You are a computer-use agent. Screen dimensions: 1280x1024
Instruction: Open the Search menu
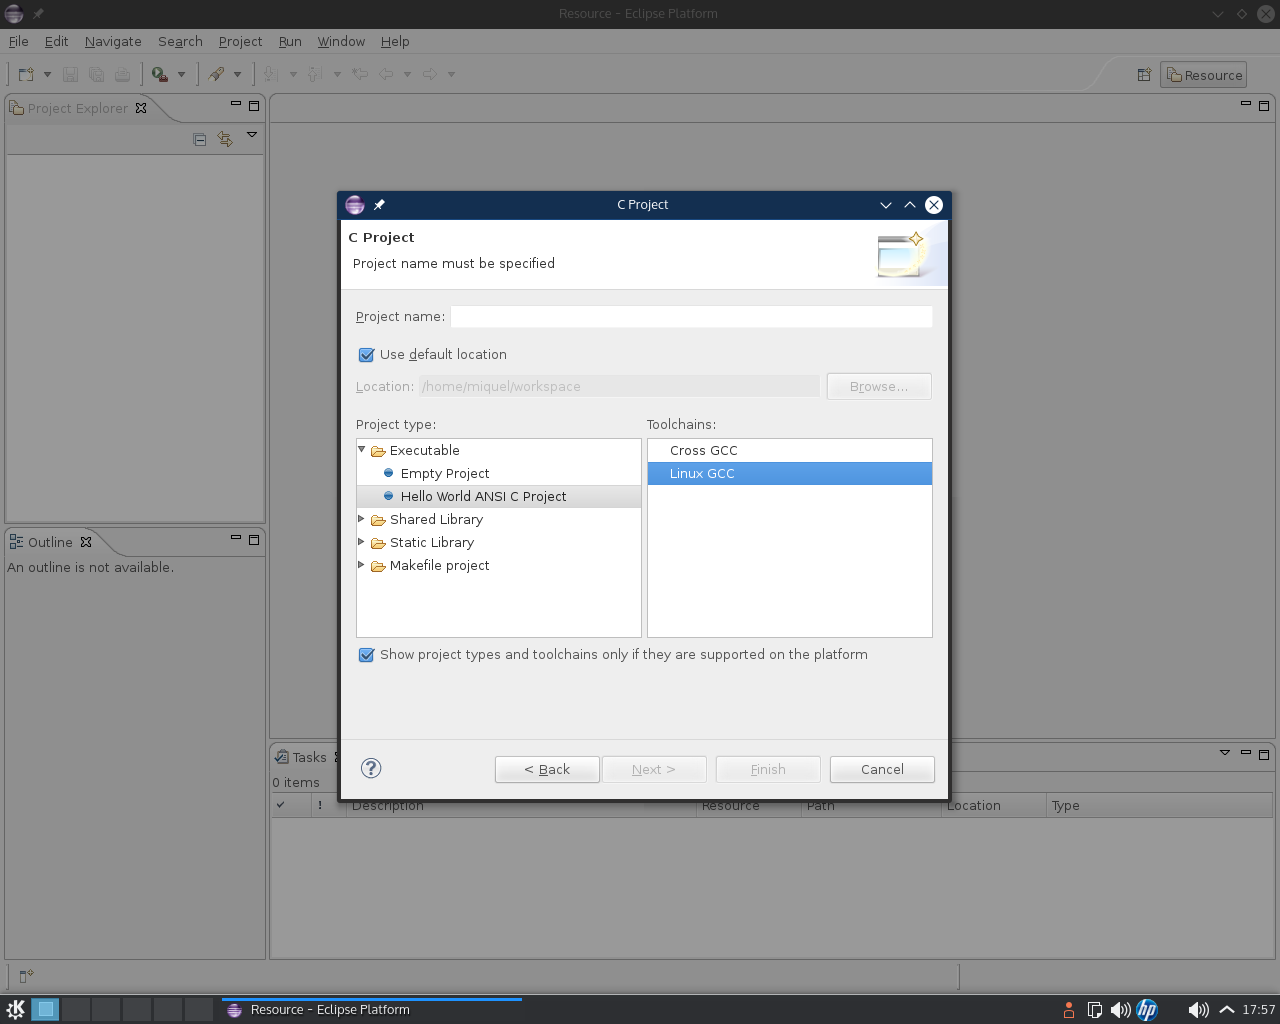coord(180,41)
